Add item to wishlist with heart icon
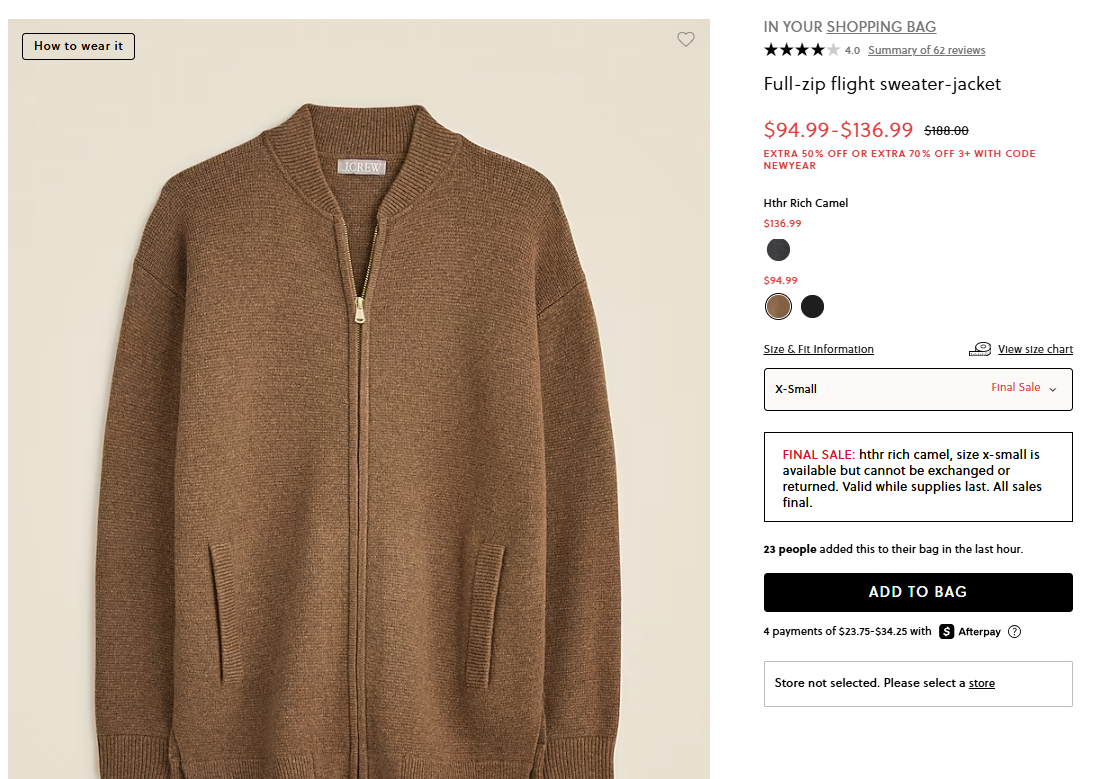Viewport: 1097px width, 779px height. [x=685, y=40]
